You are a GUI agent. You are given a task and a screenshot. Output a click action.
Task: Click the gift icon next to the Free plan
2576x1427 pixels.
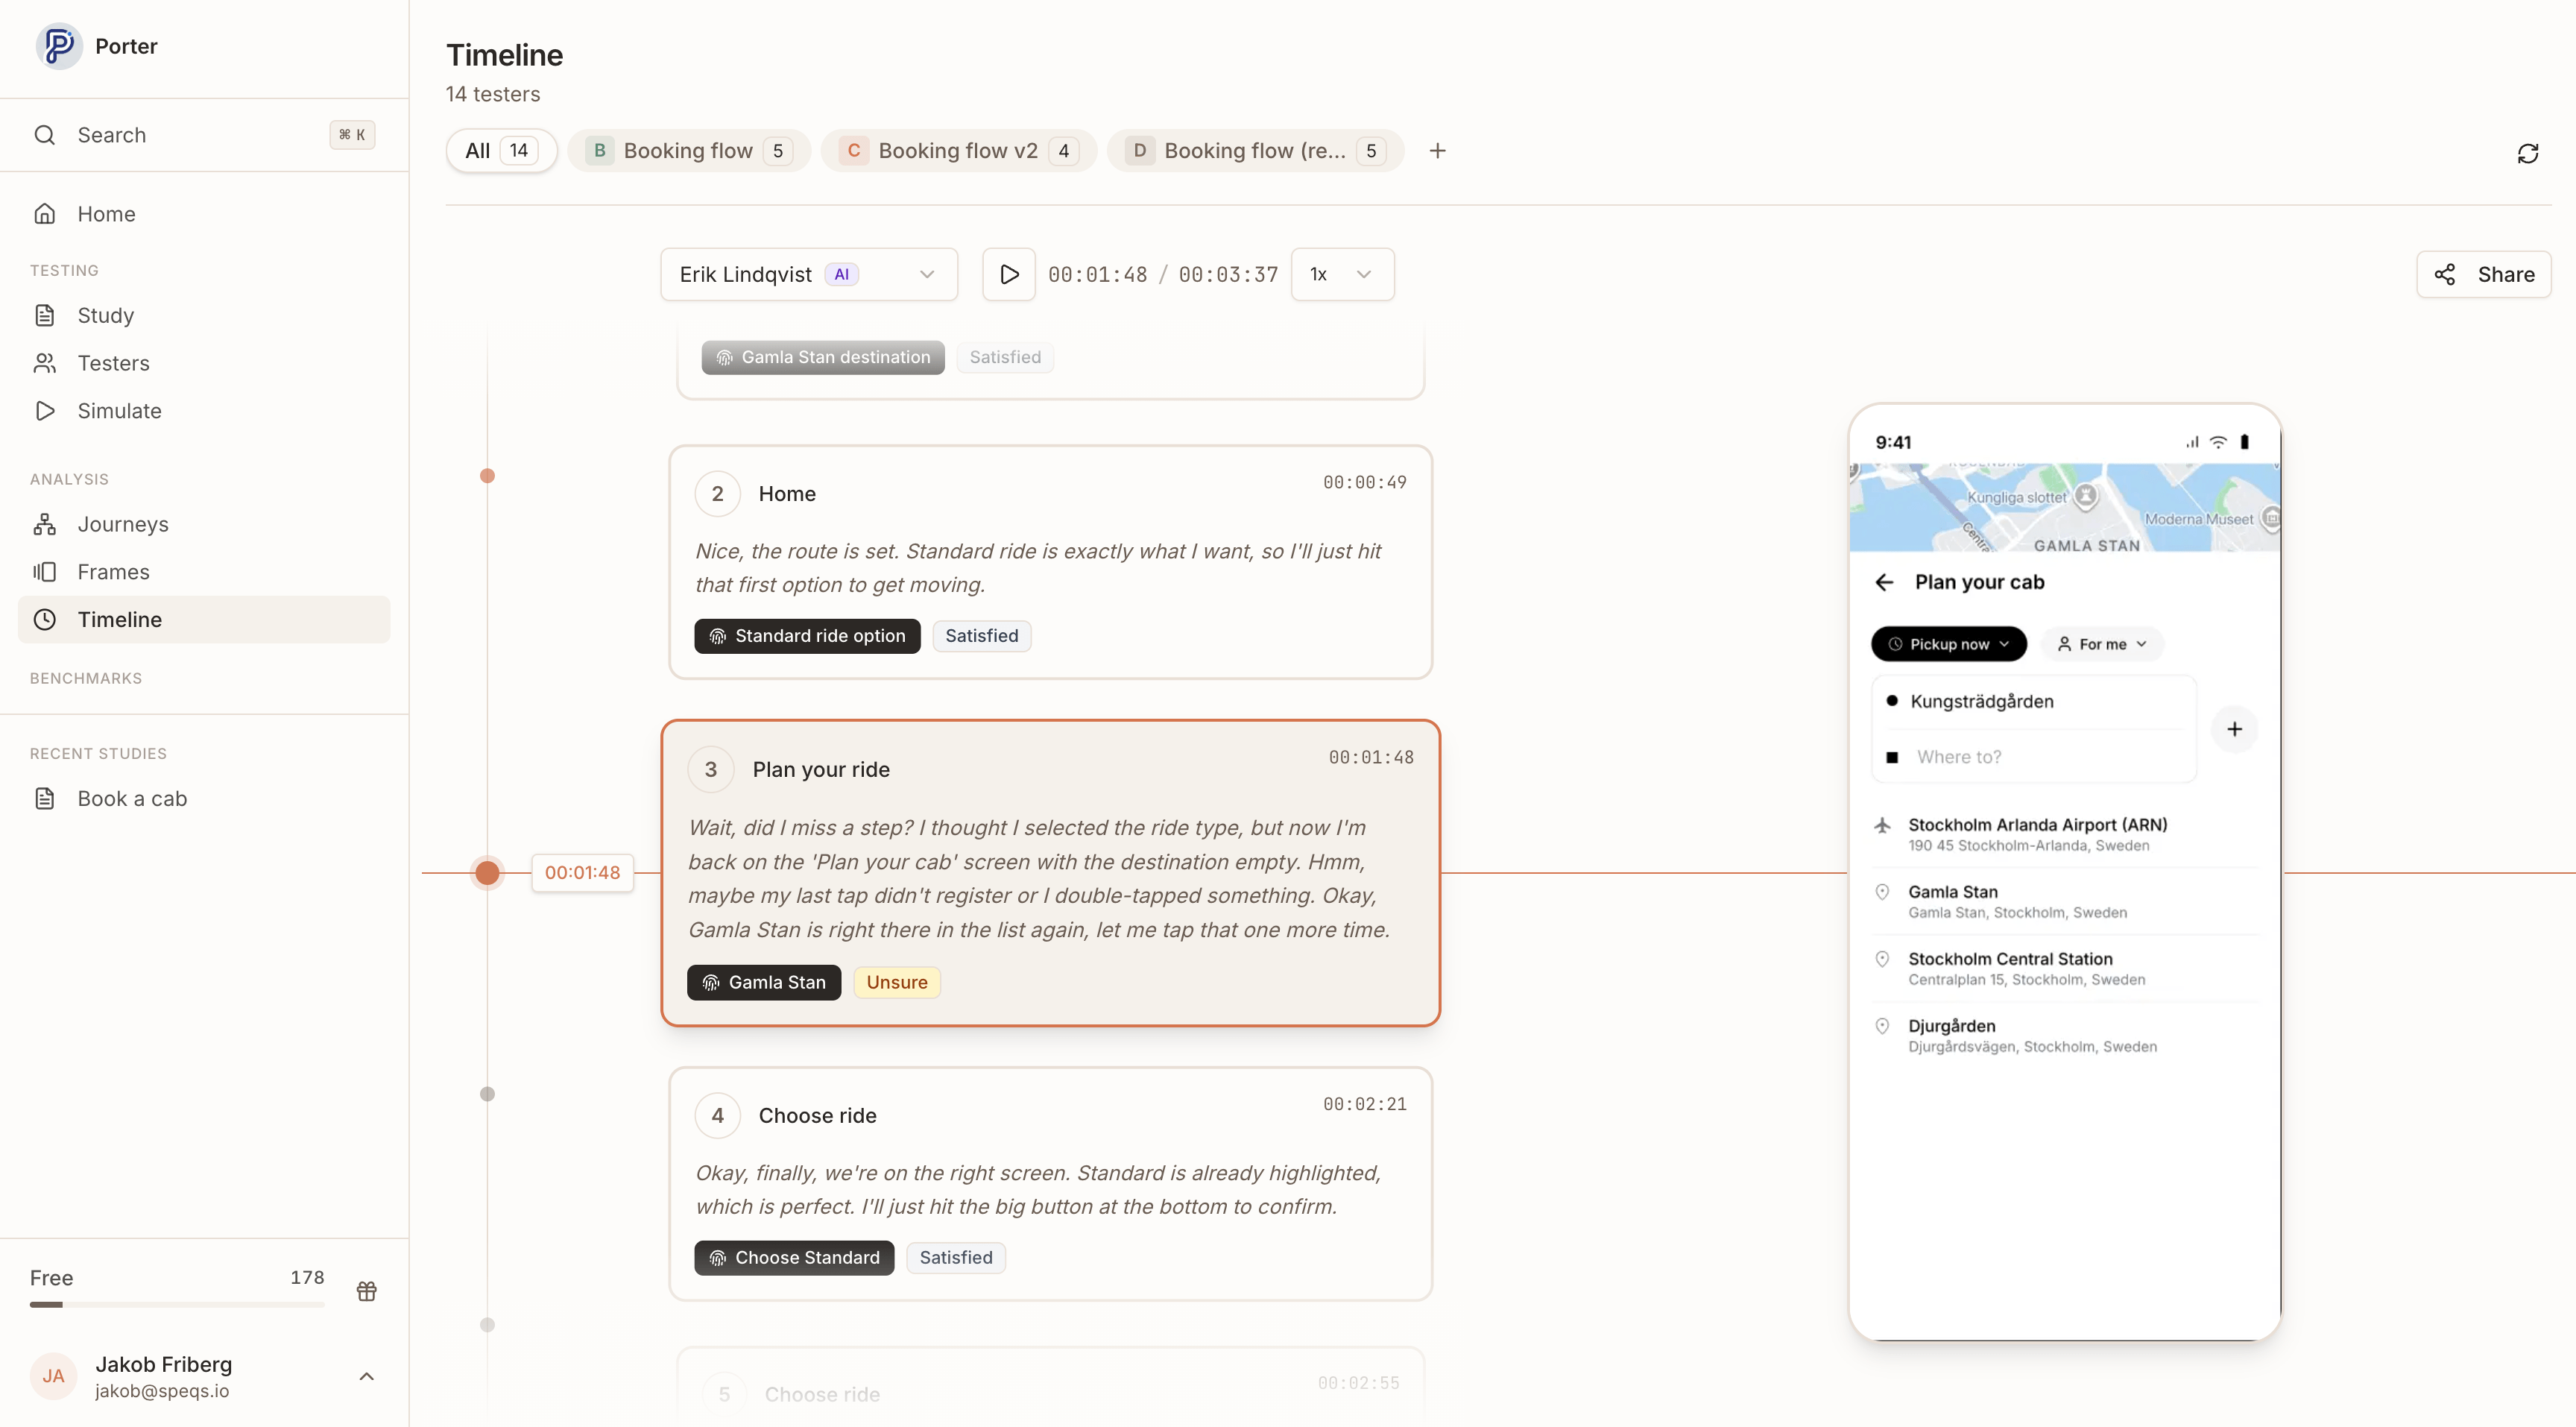(366, 1291)
